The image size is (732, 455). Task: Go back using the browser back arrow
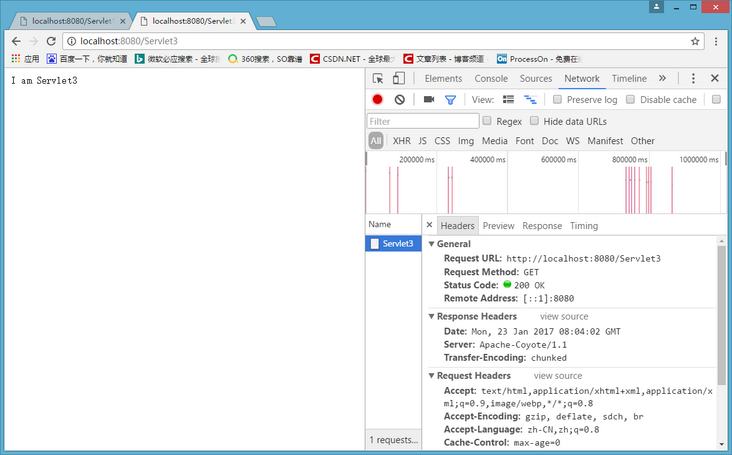click(16, 41)
